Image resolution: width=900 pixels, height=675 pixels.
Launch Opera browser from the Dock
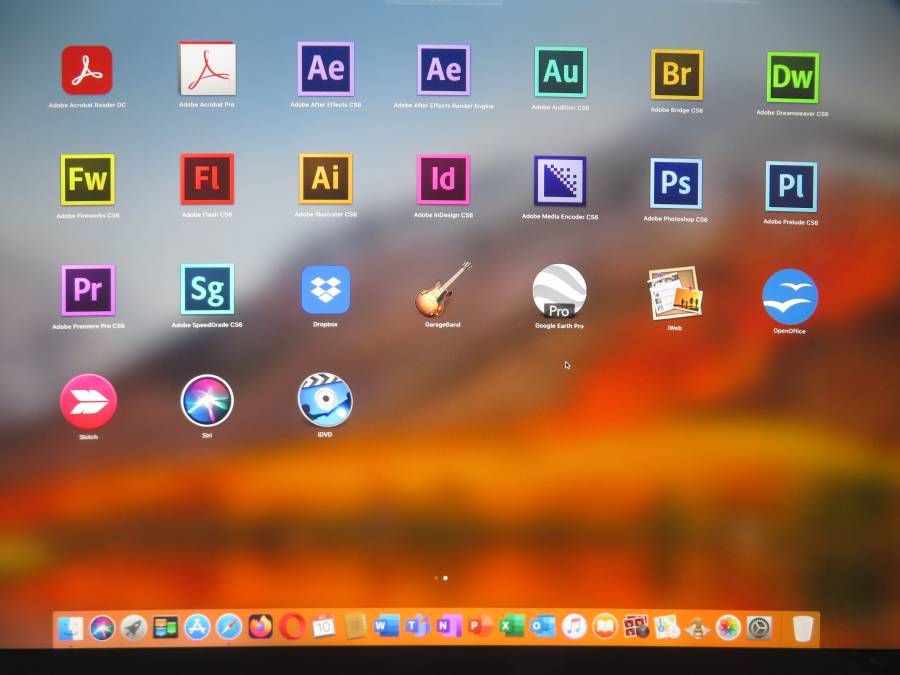(x=292, y=627)
